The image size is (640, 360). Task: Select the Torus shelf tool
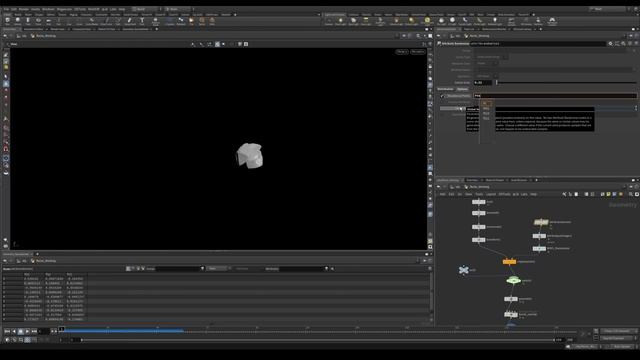(38, 21)
